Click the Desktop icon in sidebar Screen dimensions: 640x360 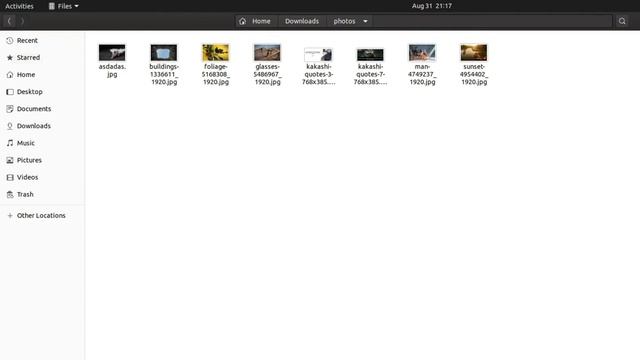coord(10,92)
